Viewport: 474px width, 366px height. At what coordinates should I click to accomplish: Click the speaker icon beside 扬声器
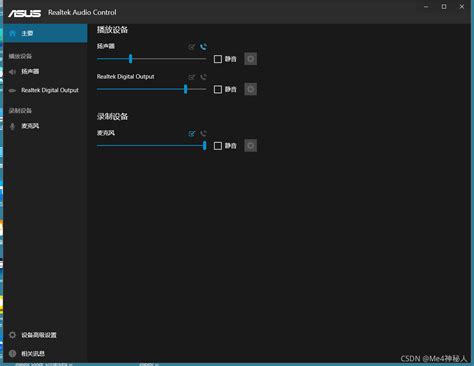(12, 72)
